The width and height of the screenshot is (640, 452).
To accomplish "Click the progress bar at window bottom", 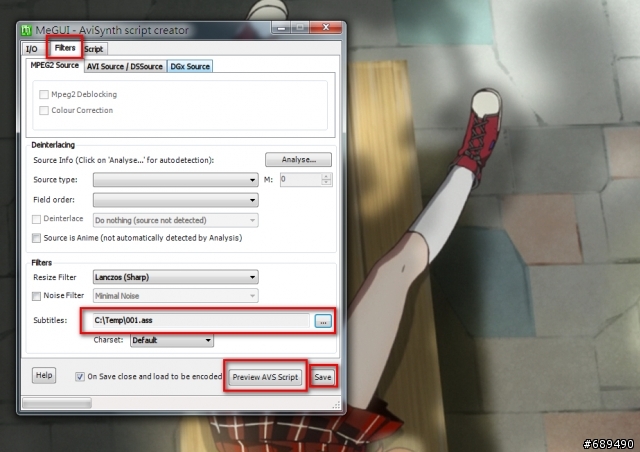I will (x=57, y=403).
